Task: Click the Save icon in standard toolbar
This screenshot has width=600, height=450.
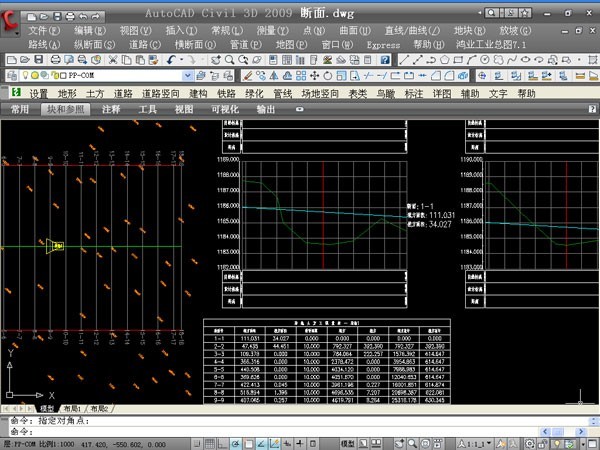Action: tap(39, 60)
